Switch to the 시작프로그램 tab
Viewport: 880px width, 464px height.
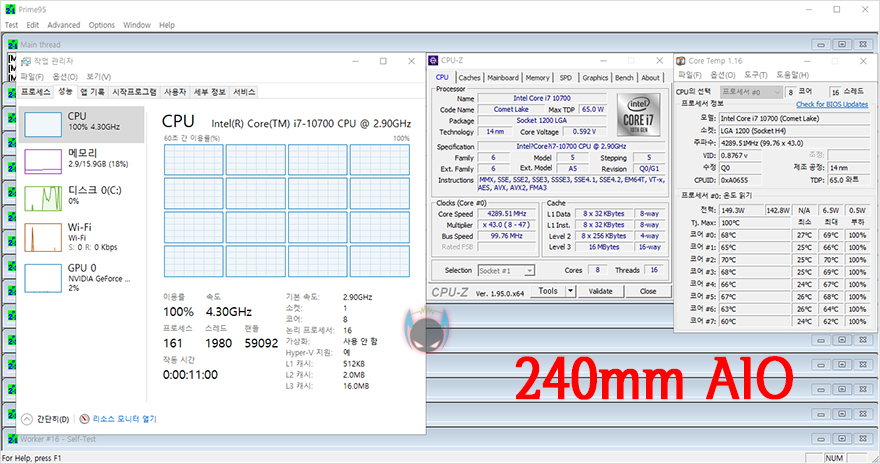tap(134, 92)
